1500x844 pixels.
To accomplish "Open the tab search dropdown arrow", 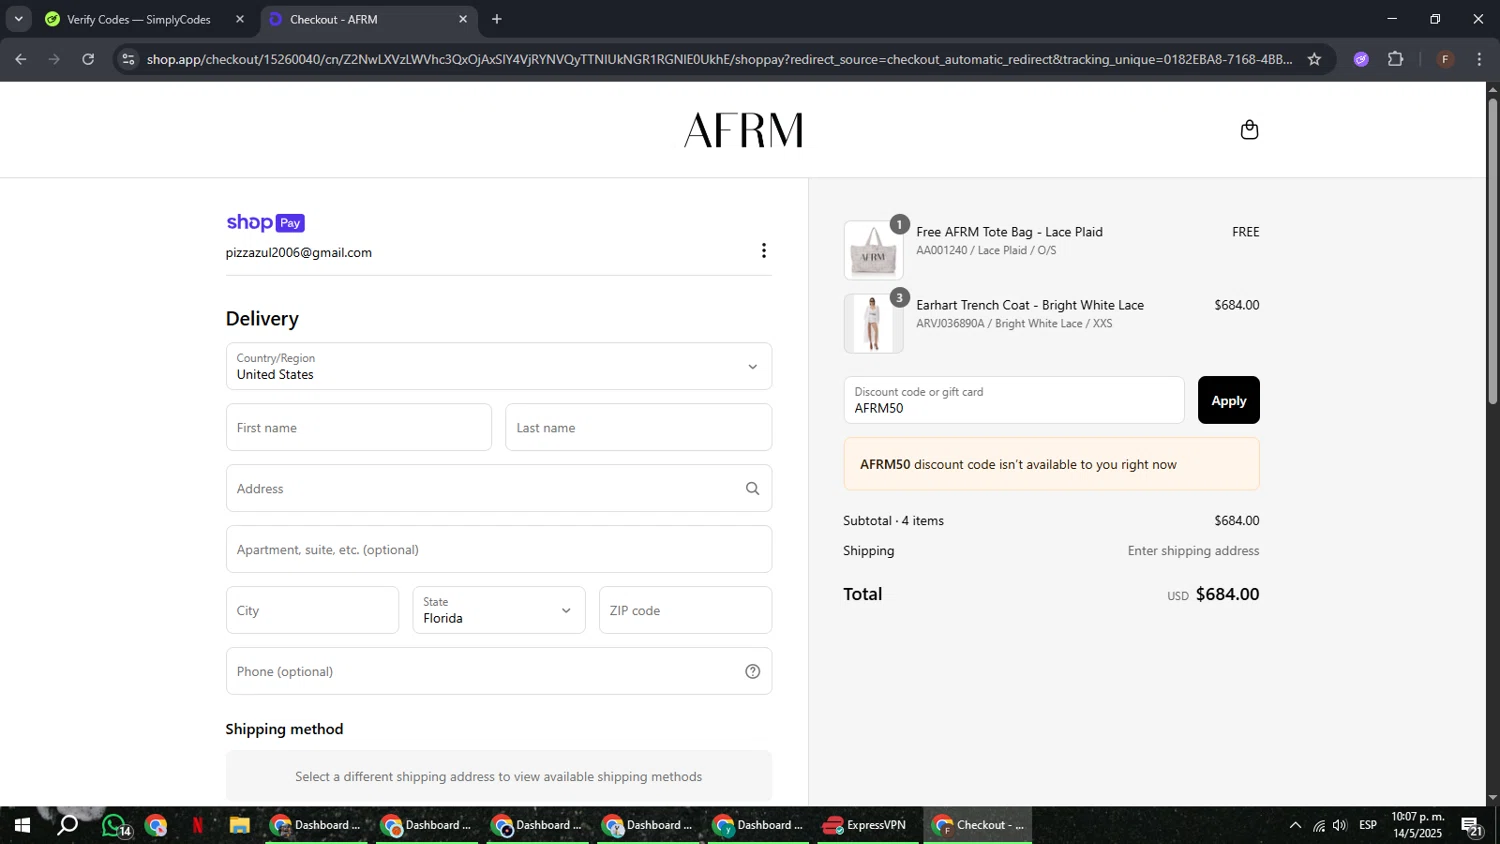I will (18, 19).
